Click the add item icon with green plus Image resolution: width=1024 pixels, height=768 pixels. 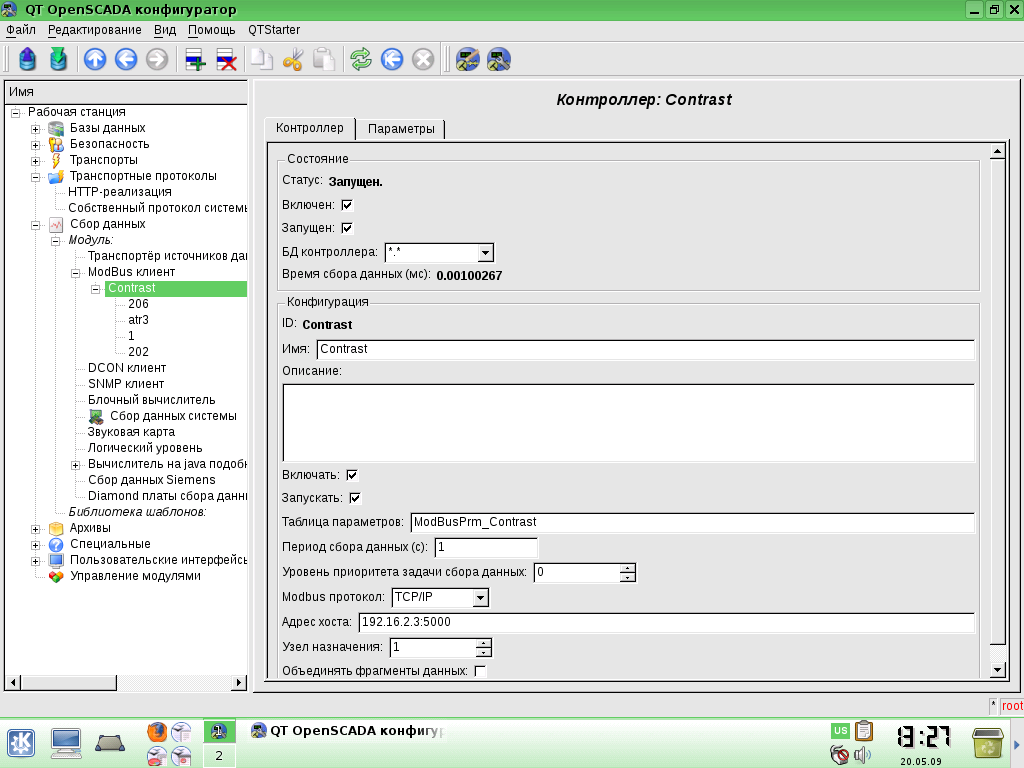[x=195, y=60]
